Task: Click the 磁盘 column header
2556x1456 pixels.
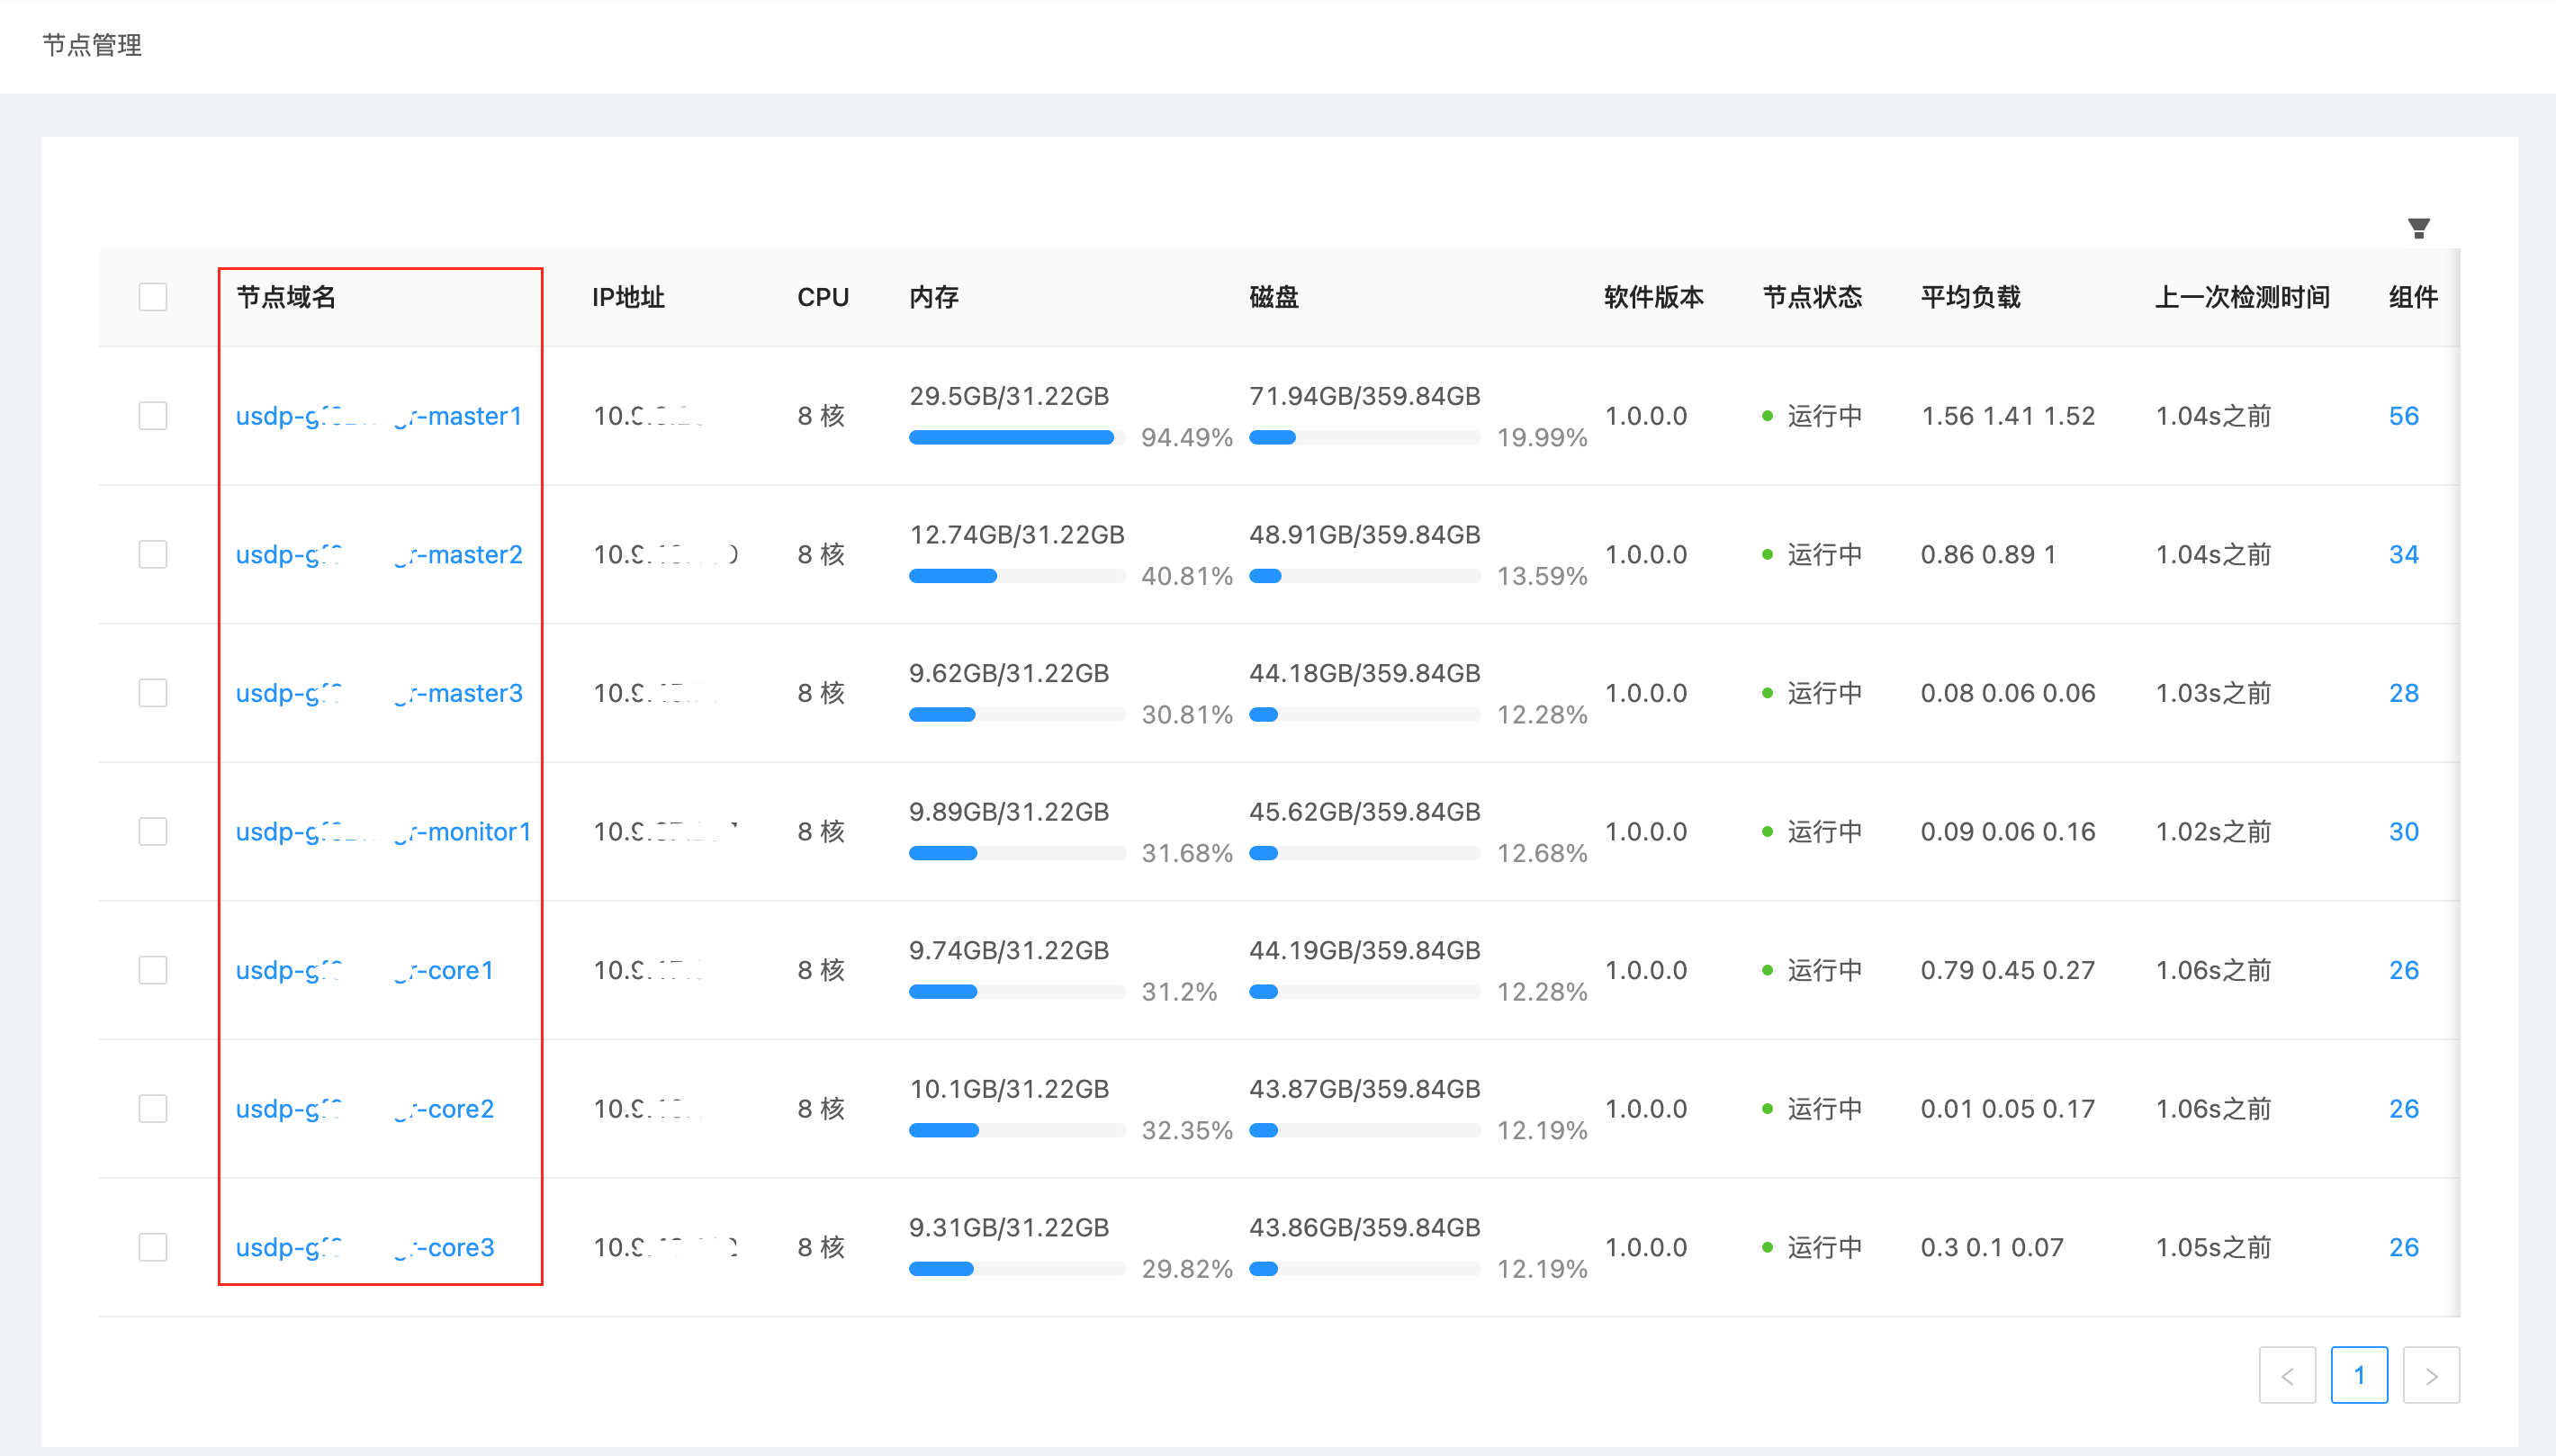Action: pyautogui.click(x=1274, y=297)
